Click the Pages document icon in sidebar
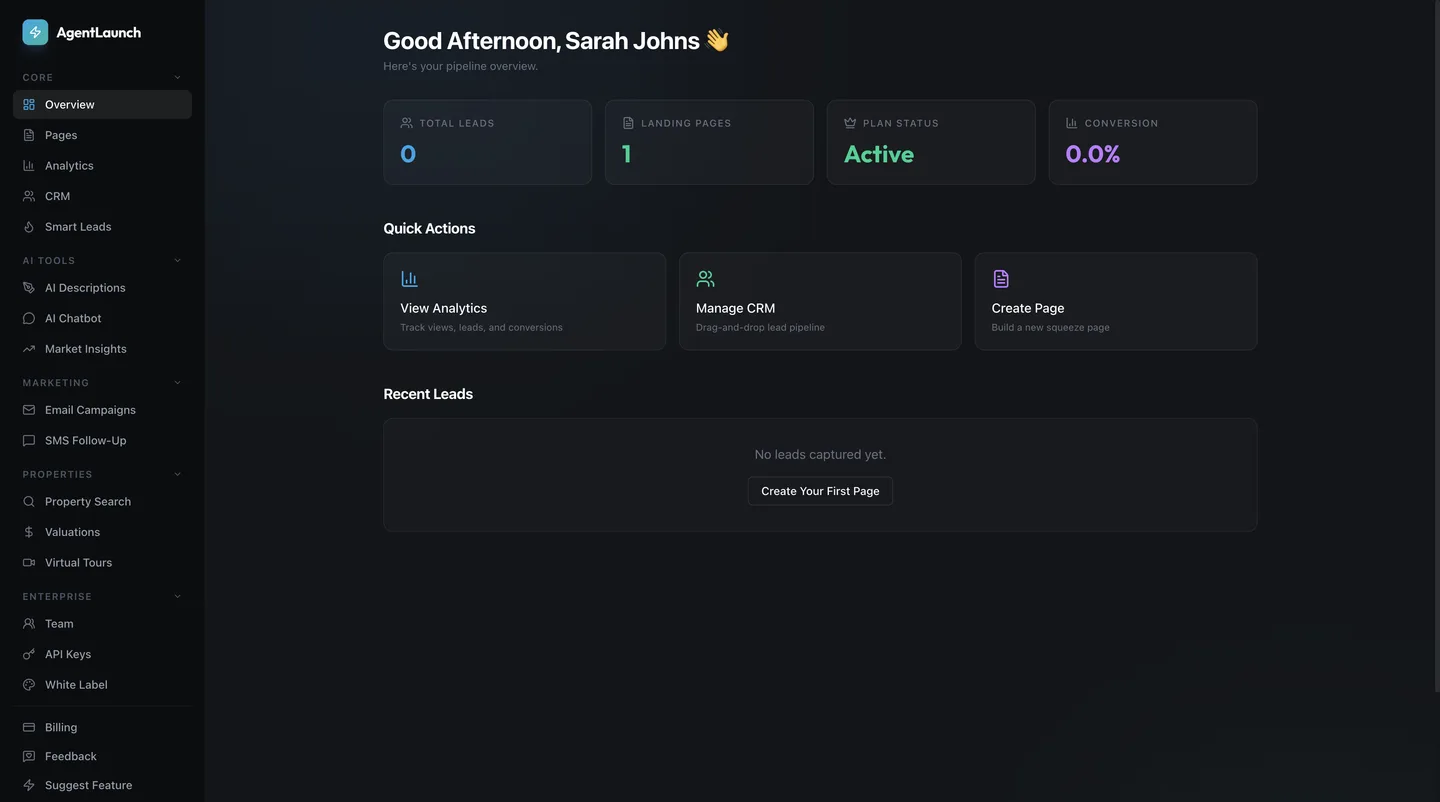 [x=29, y=135]
